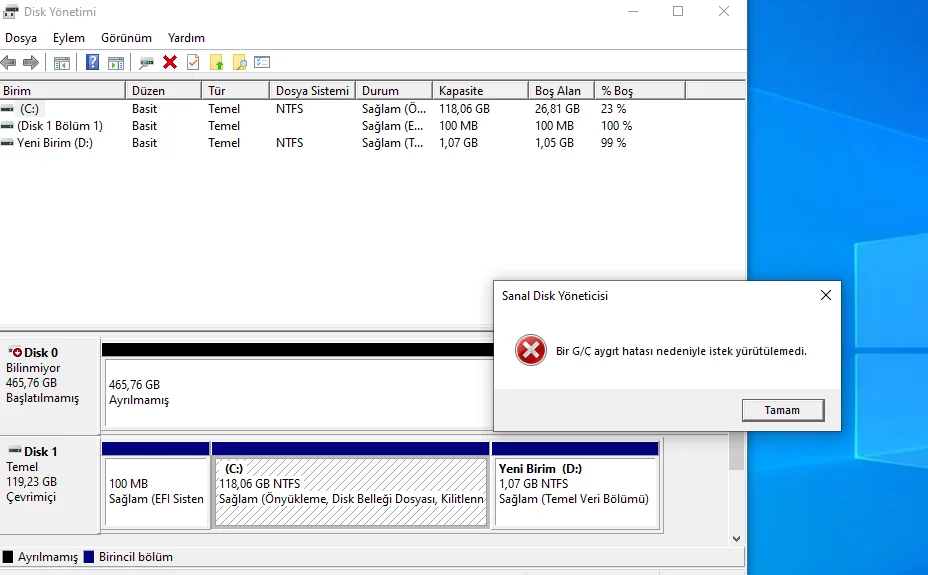The image size is (928, 575).
Task: Select the Disk 1 header panel
Action: click(50, 484)
